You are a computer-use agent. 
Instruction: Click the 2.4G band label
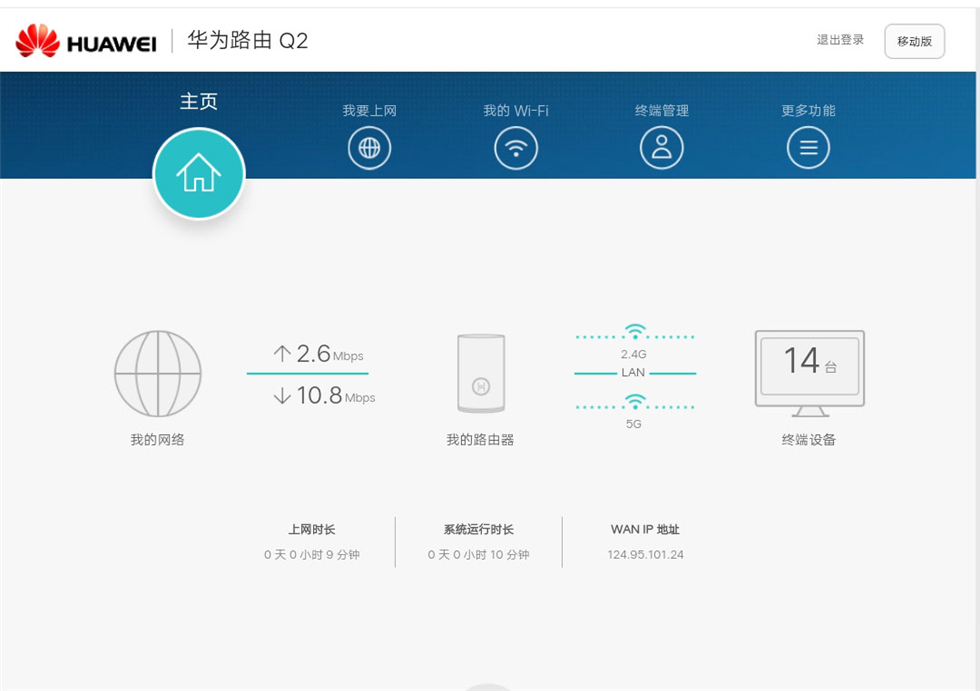click(x=634, y=354)
